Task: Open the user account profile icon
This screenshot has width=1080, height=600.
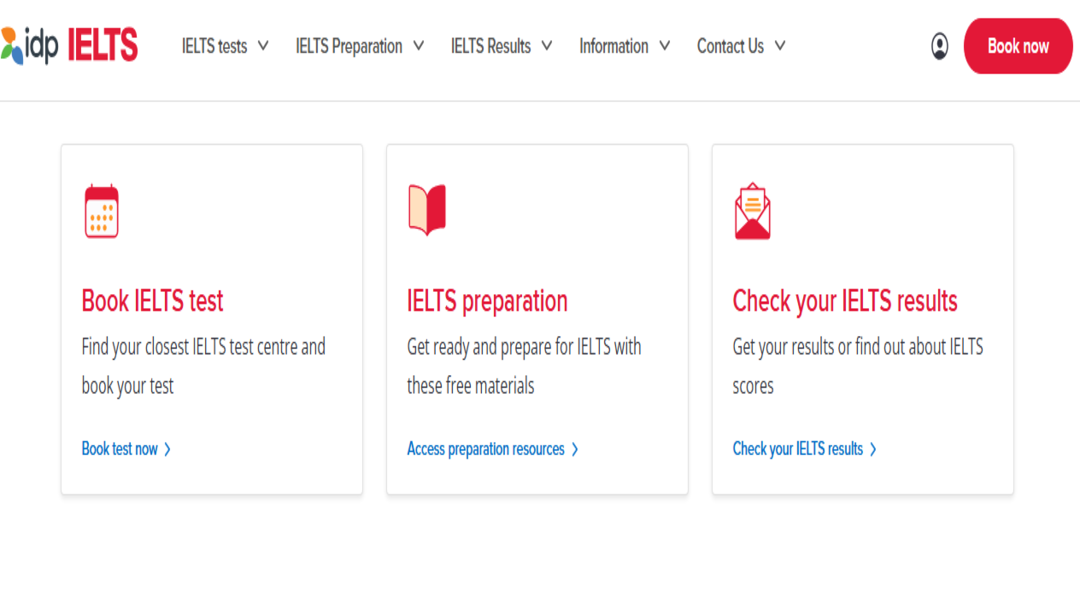Action: [939, 46]
